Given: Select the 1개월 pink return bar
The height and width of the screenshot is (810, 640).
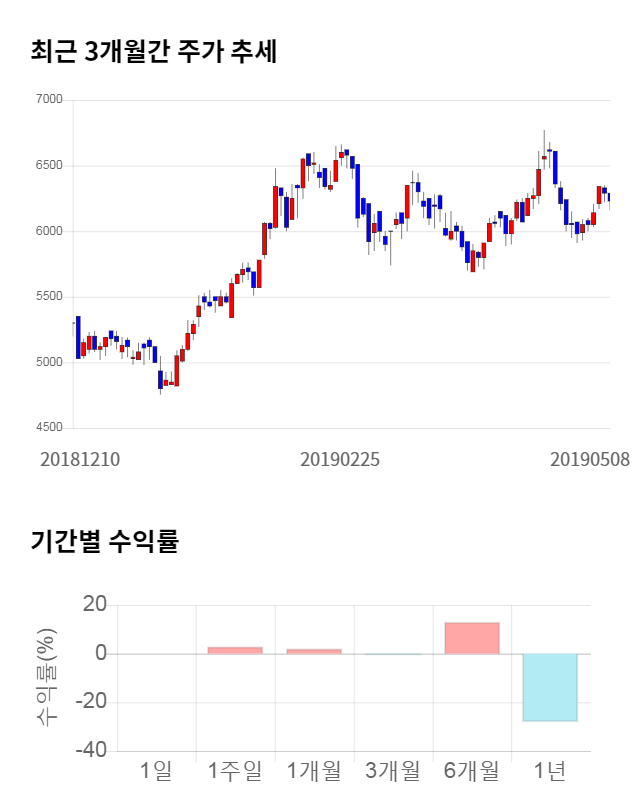Looking at the screenshot, I should coord(314,651).
